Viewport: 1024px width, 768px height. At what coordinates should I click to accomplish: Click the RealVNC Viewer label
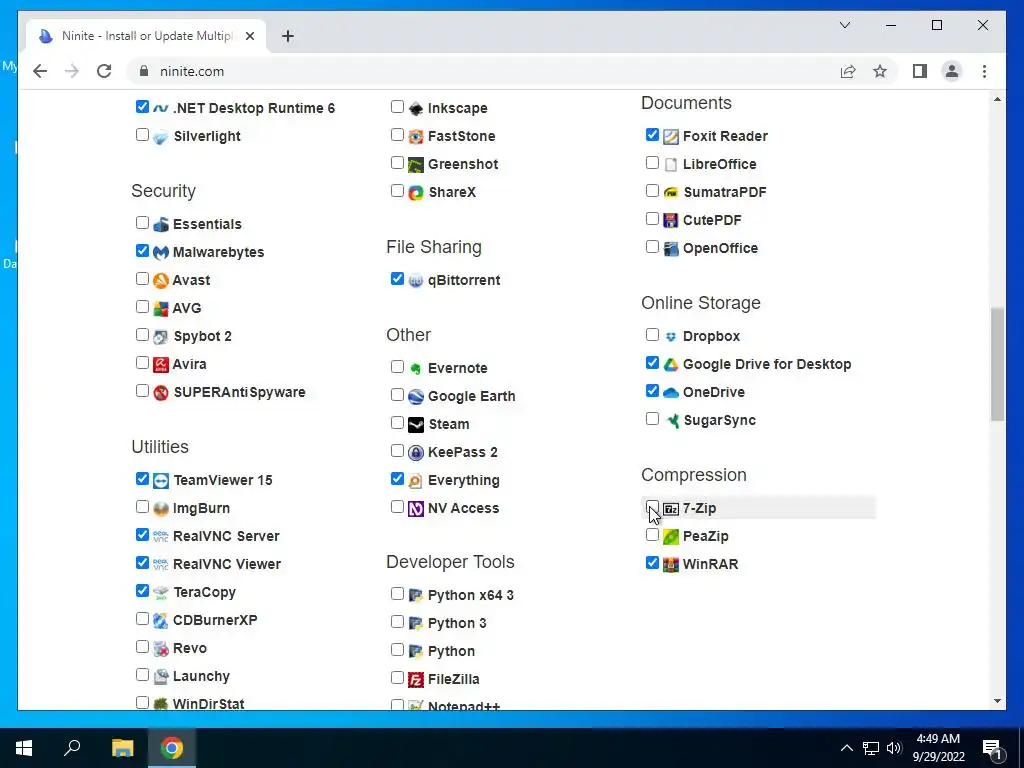227,564
